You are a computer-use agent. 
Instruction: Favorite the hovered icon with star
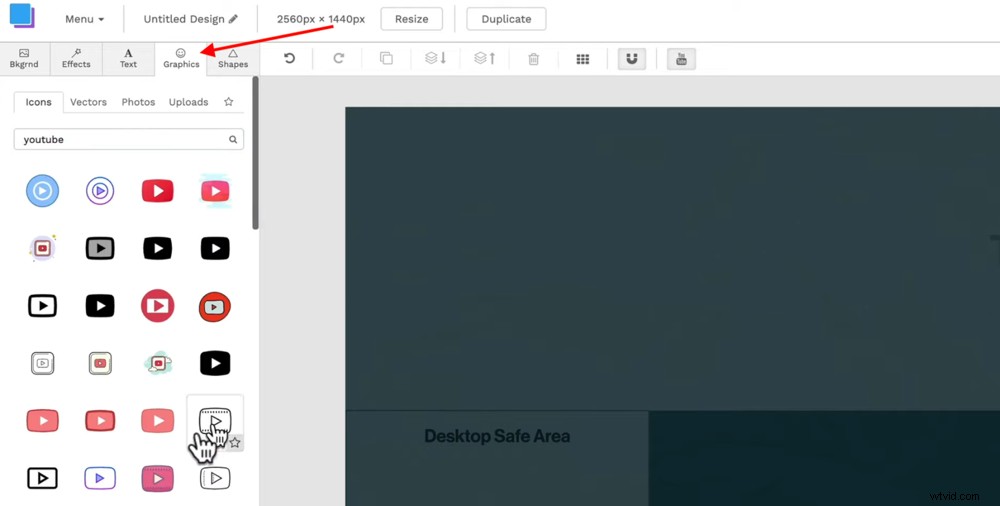235,442
